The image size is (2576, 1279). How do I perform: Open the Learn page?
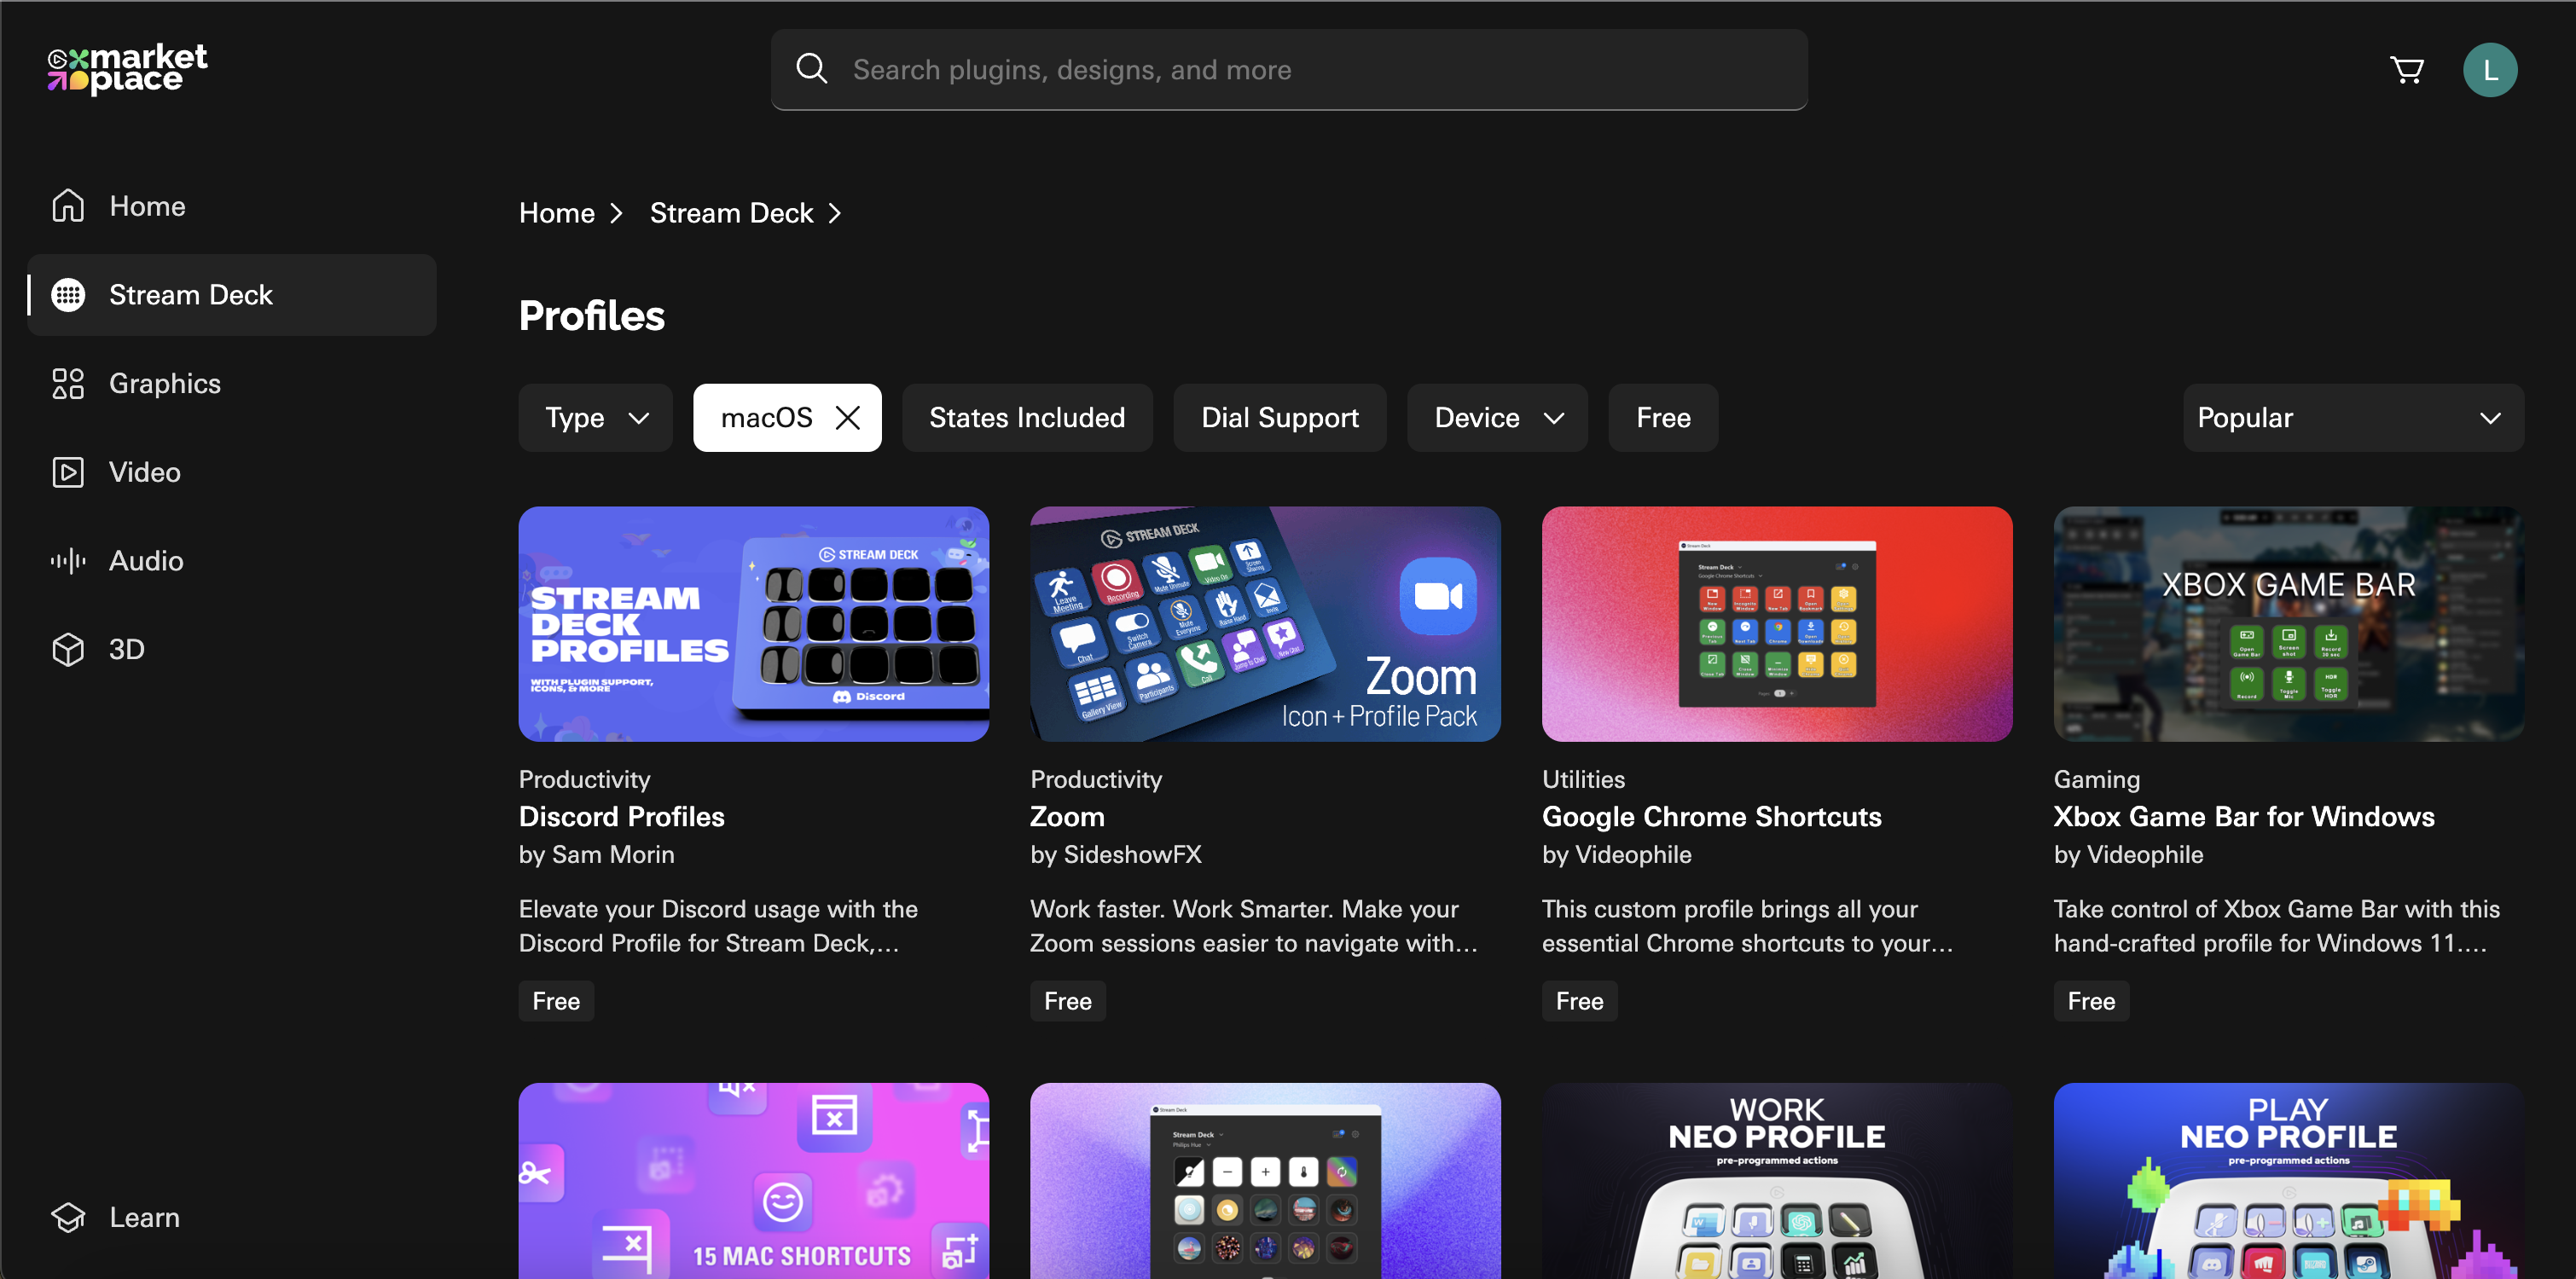(232, 1217)
